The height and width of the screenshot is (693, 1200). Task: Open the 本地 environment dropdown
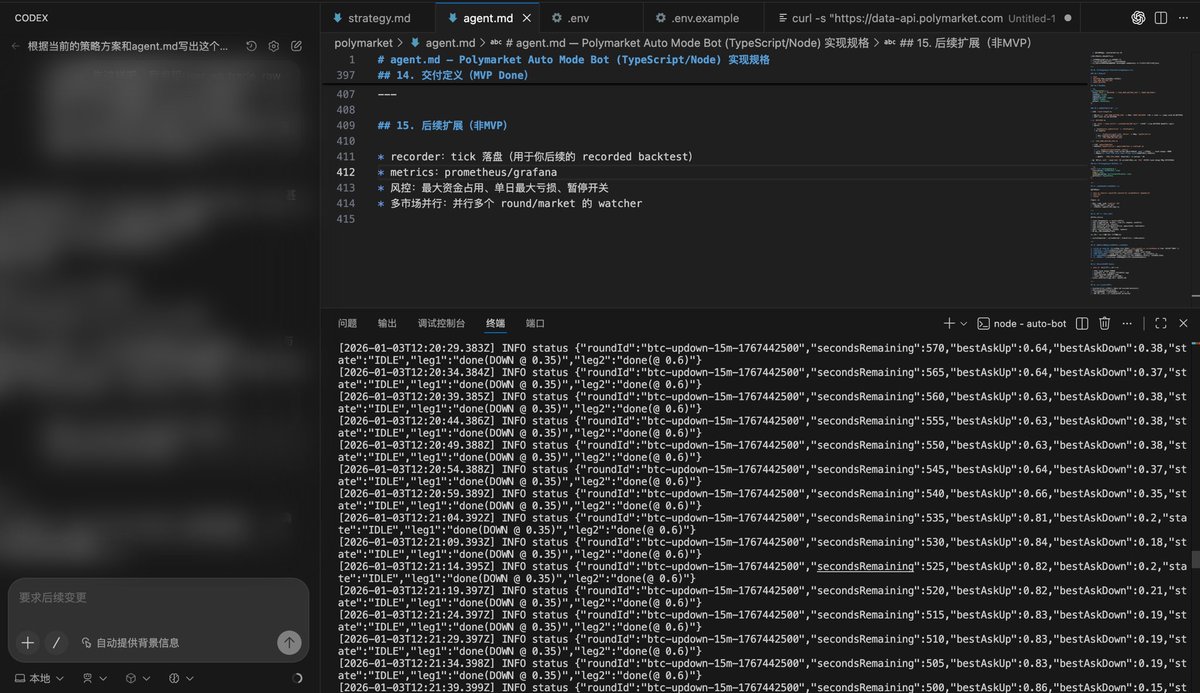[x=39, y=678]
